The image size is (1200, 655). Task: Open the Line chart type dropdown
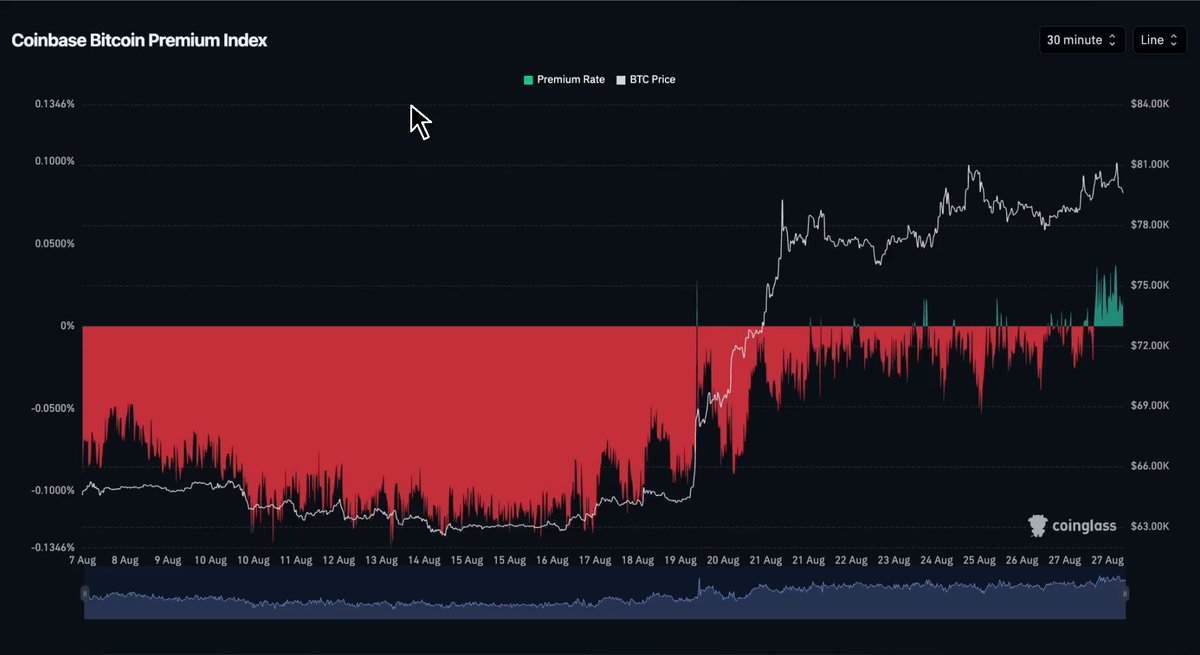click(1160, 40)
